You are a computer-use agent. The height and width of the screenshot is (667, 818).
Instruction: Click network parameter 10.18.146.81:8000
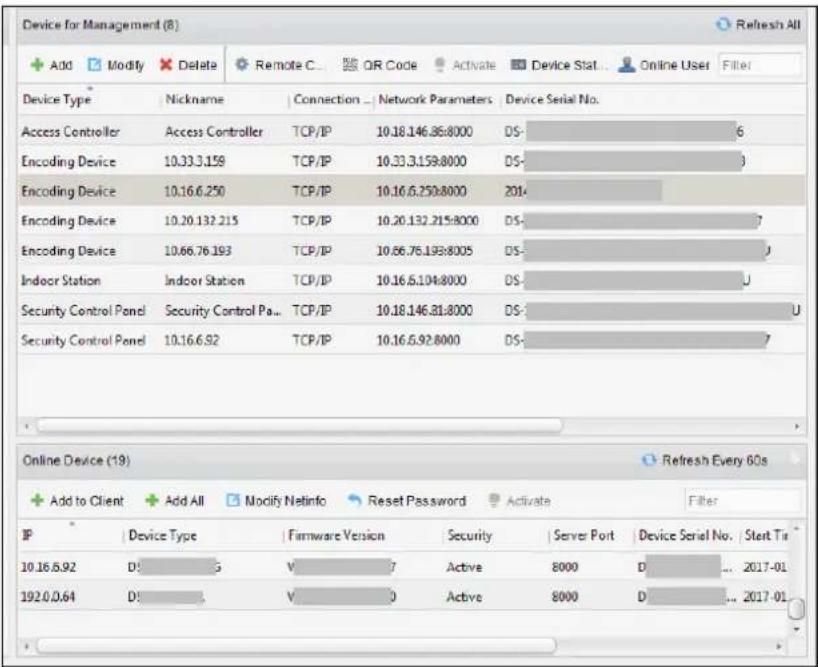pos(425,311)
